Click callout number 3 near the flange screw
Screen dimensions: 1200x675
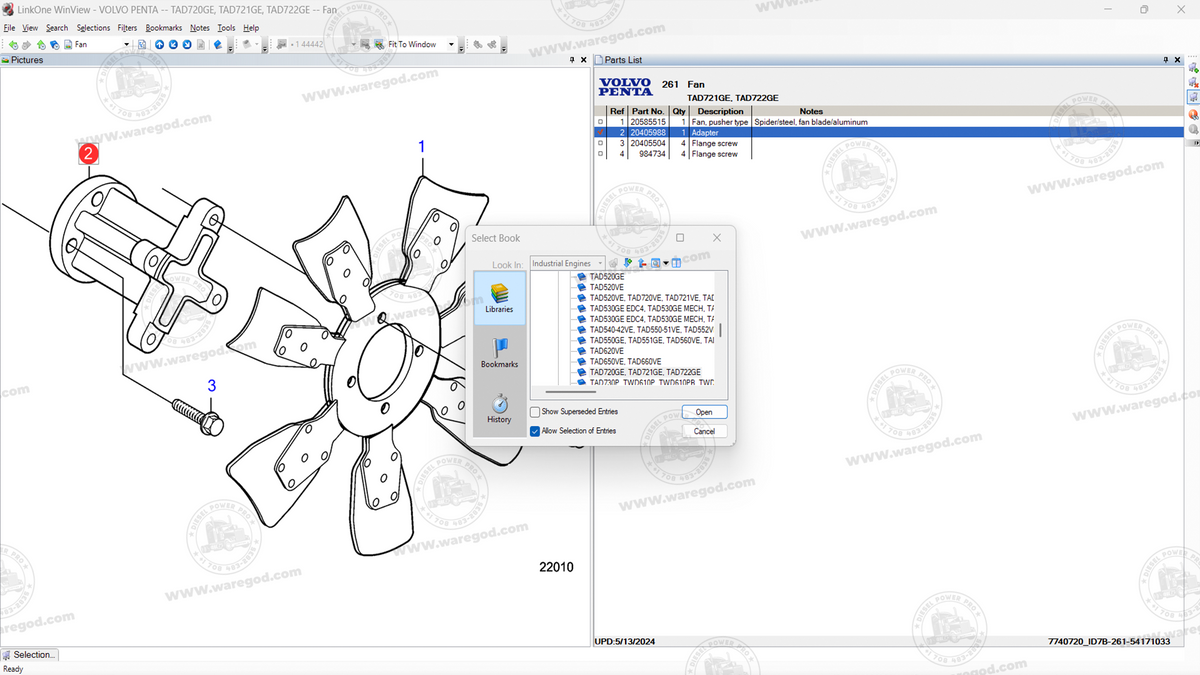click(x=211, y=385)
